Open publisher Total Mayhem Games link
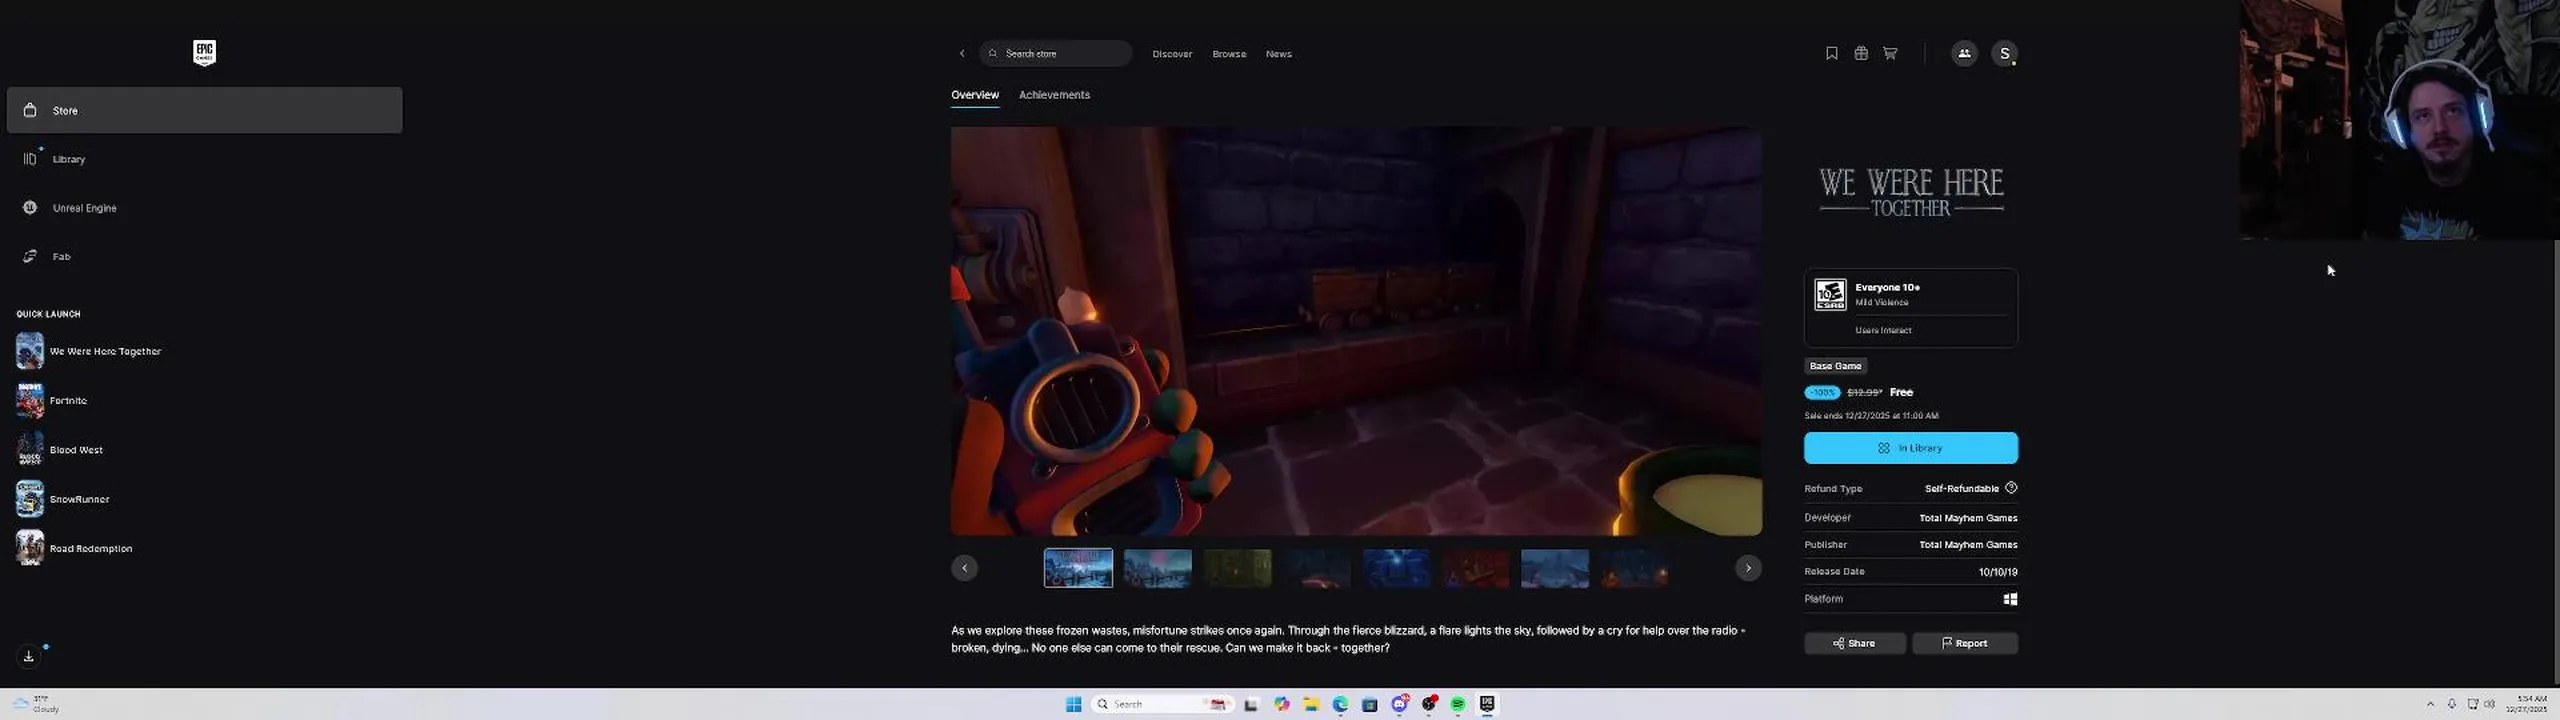The width and height of the screenshot is (2560, 720). point(1968,545)
